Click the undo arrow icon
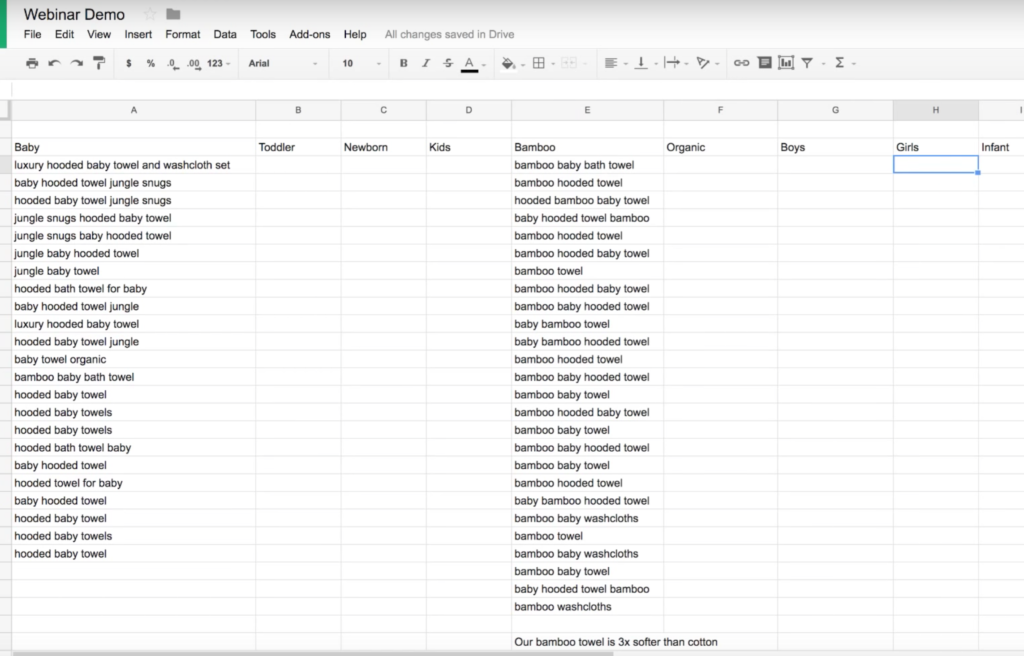 click(x=54, y=63)
